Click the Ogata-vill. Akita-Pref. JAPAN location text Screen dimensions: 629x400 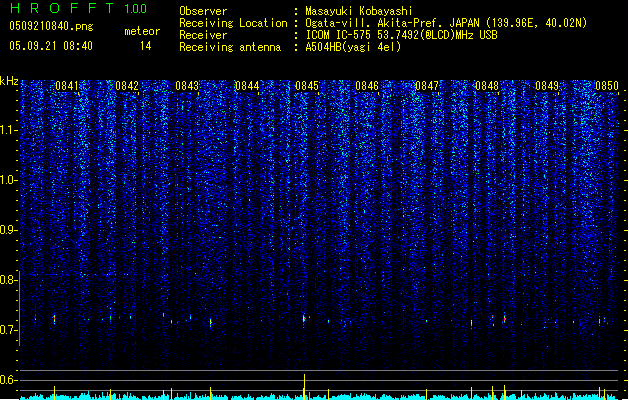[x=446, y=23]
